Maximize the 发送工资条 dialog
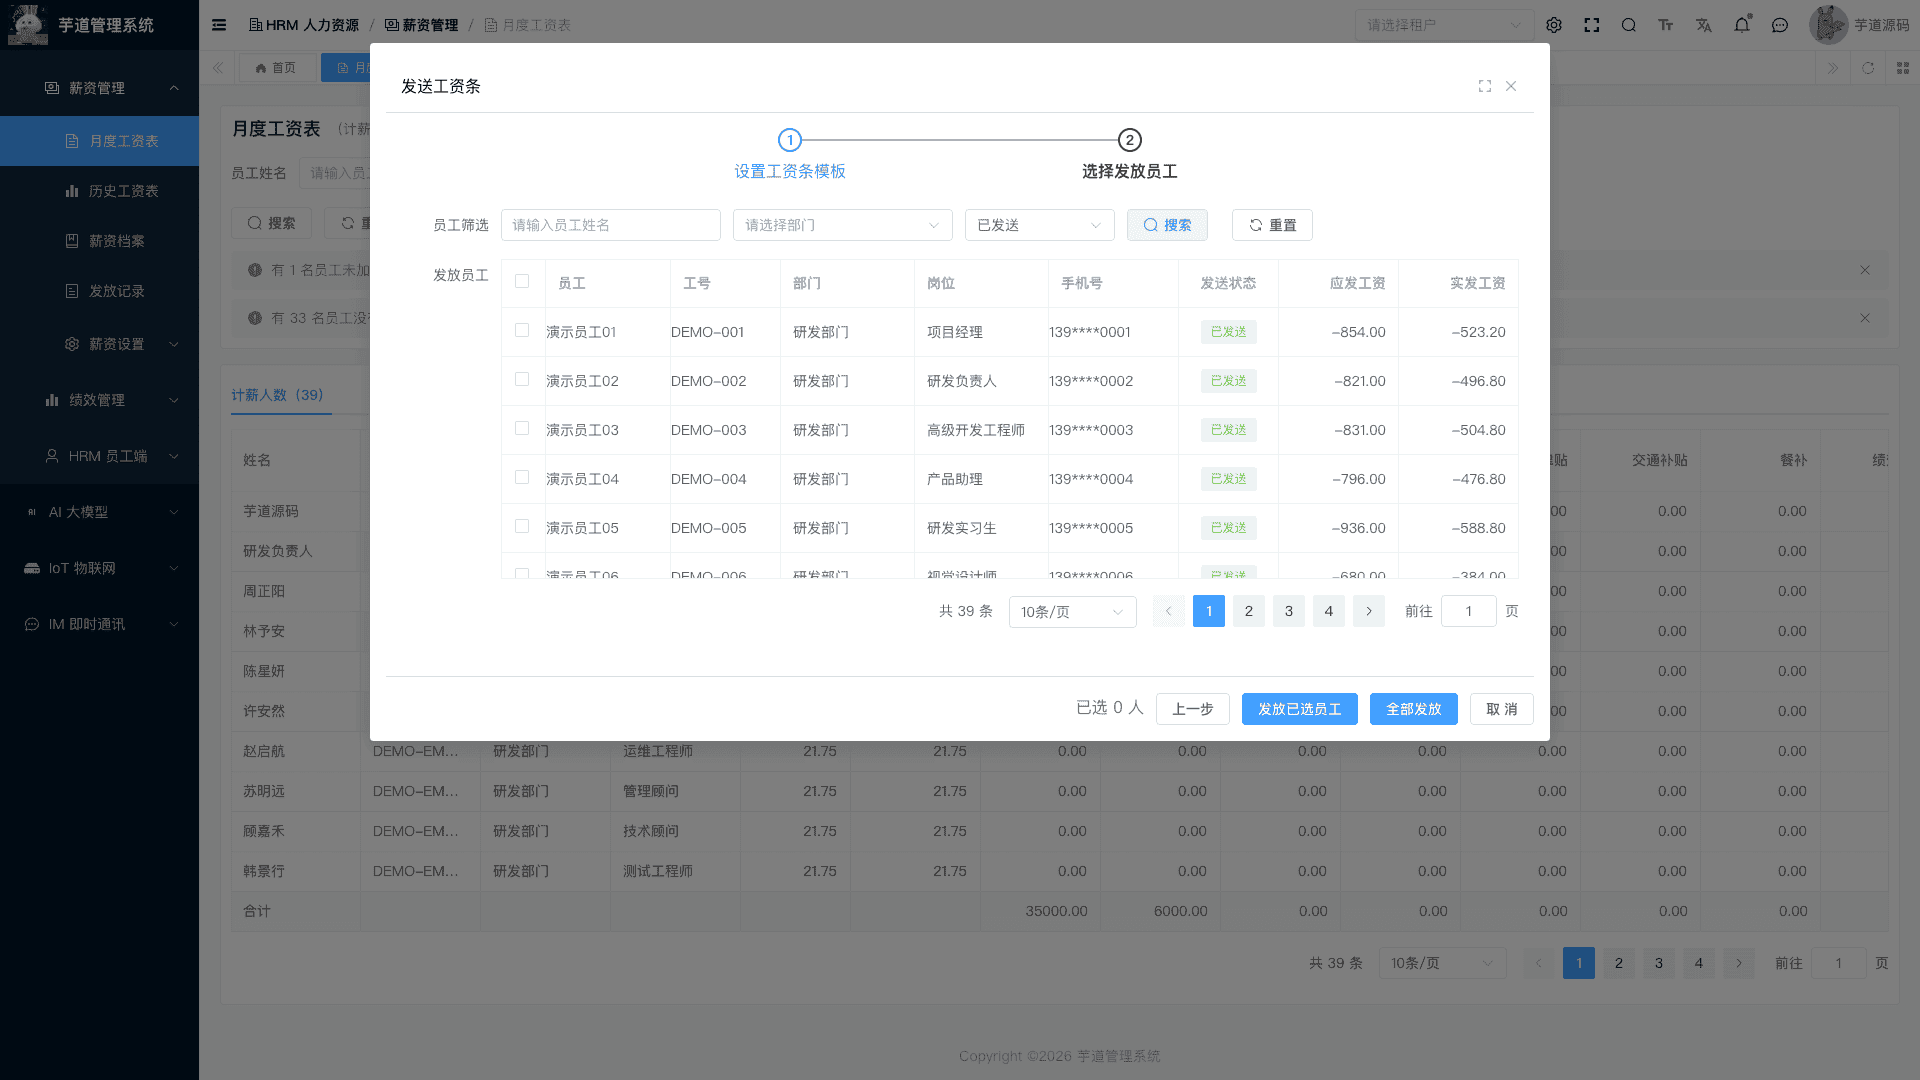The height and width of the screenshot is (1080, 1920). click(x=1485, y=86)
